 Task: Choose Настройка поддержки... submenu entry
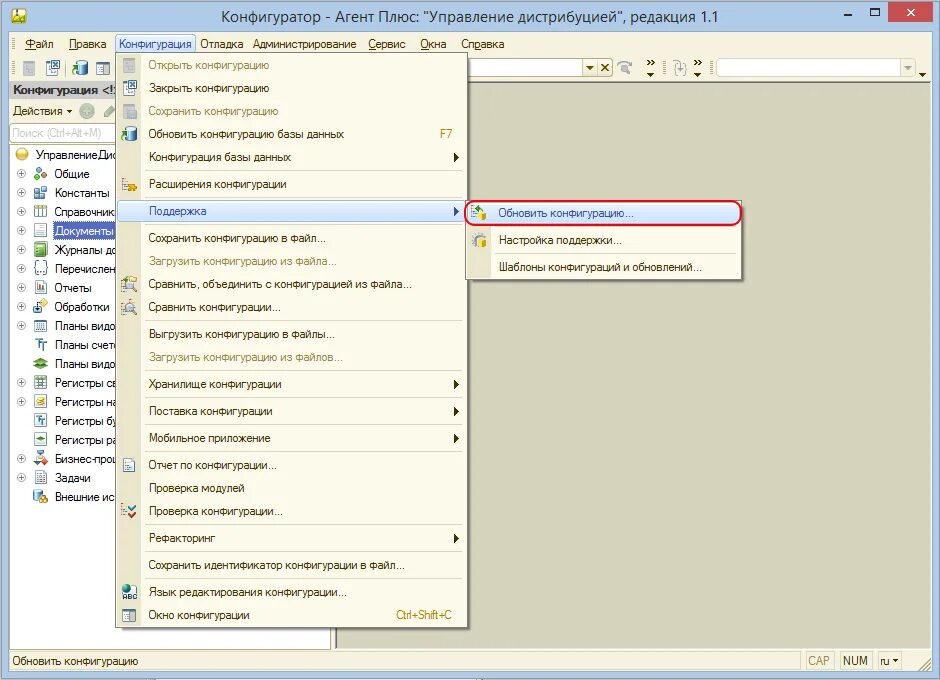coord(604,240)
